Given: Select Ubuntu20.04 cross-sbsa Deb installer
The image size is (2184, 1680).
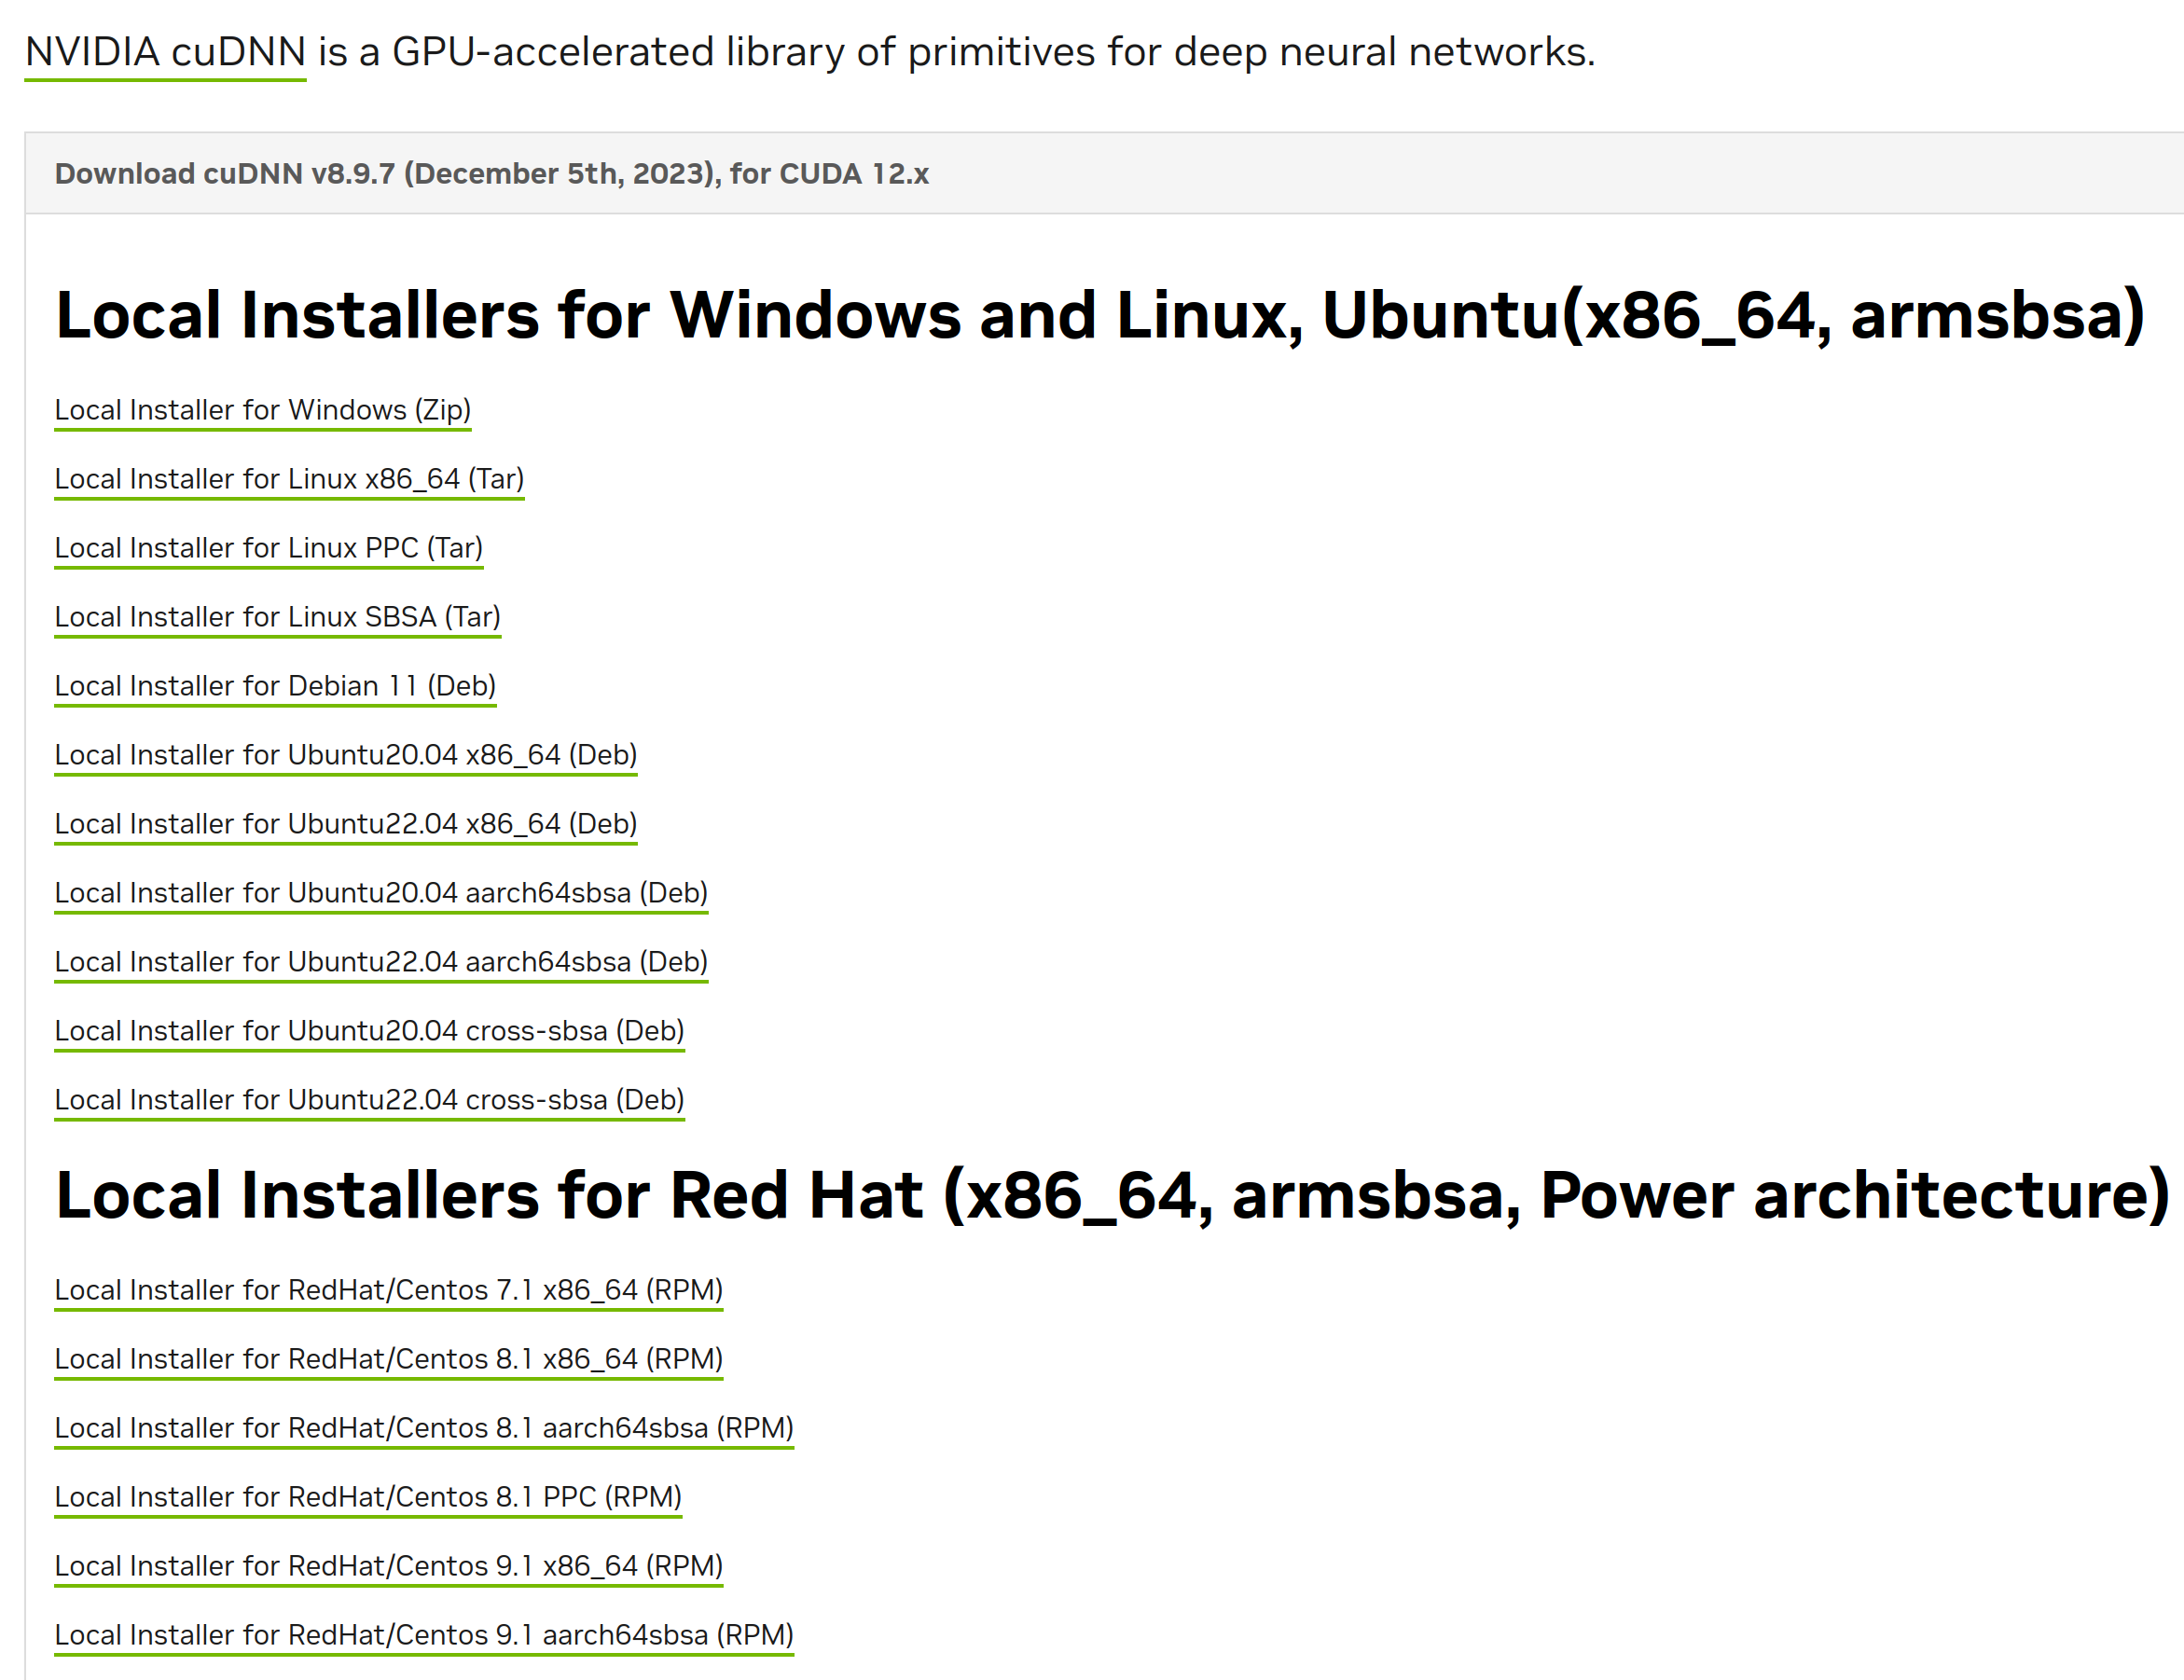Looking at the screenshot, I should click(x=369, y=1031).
